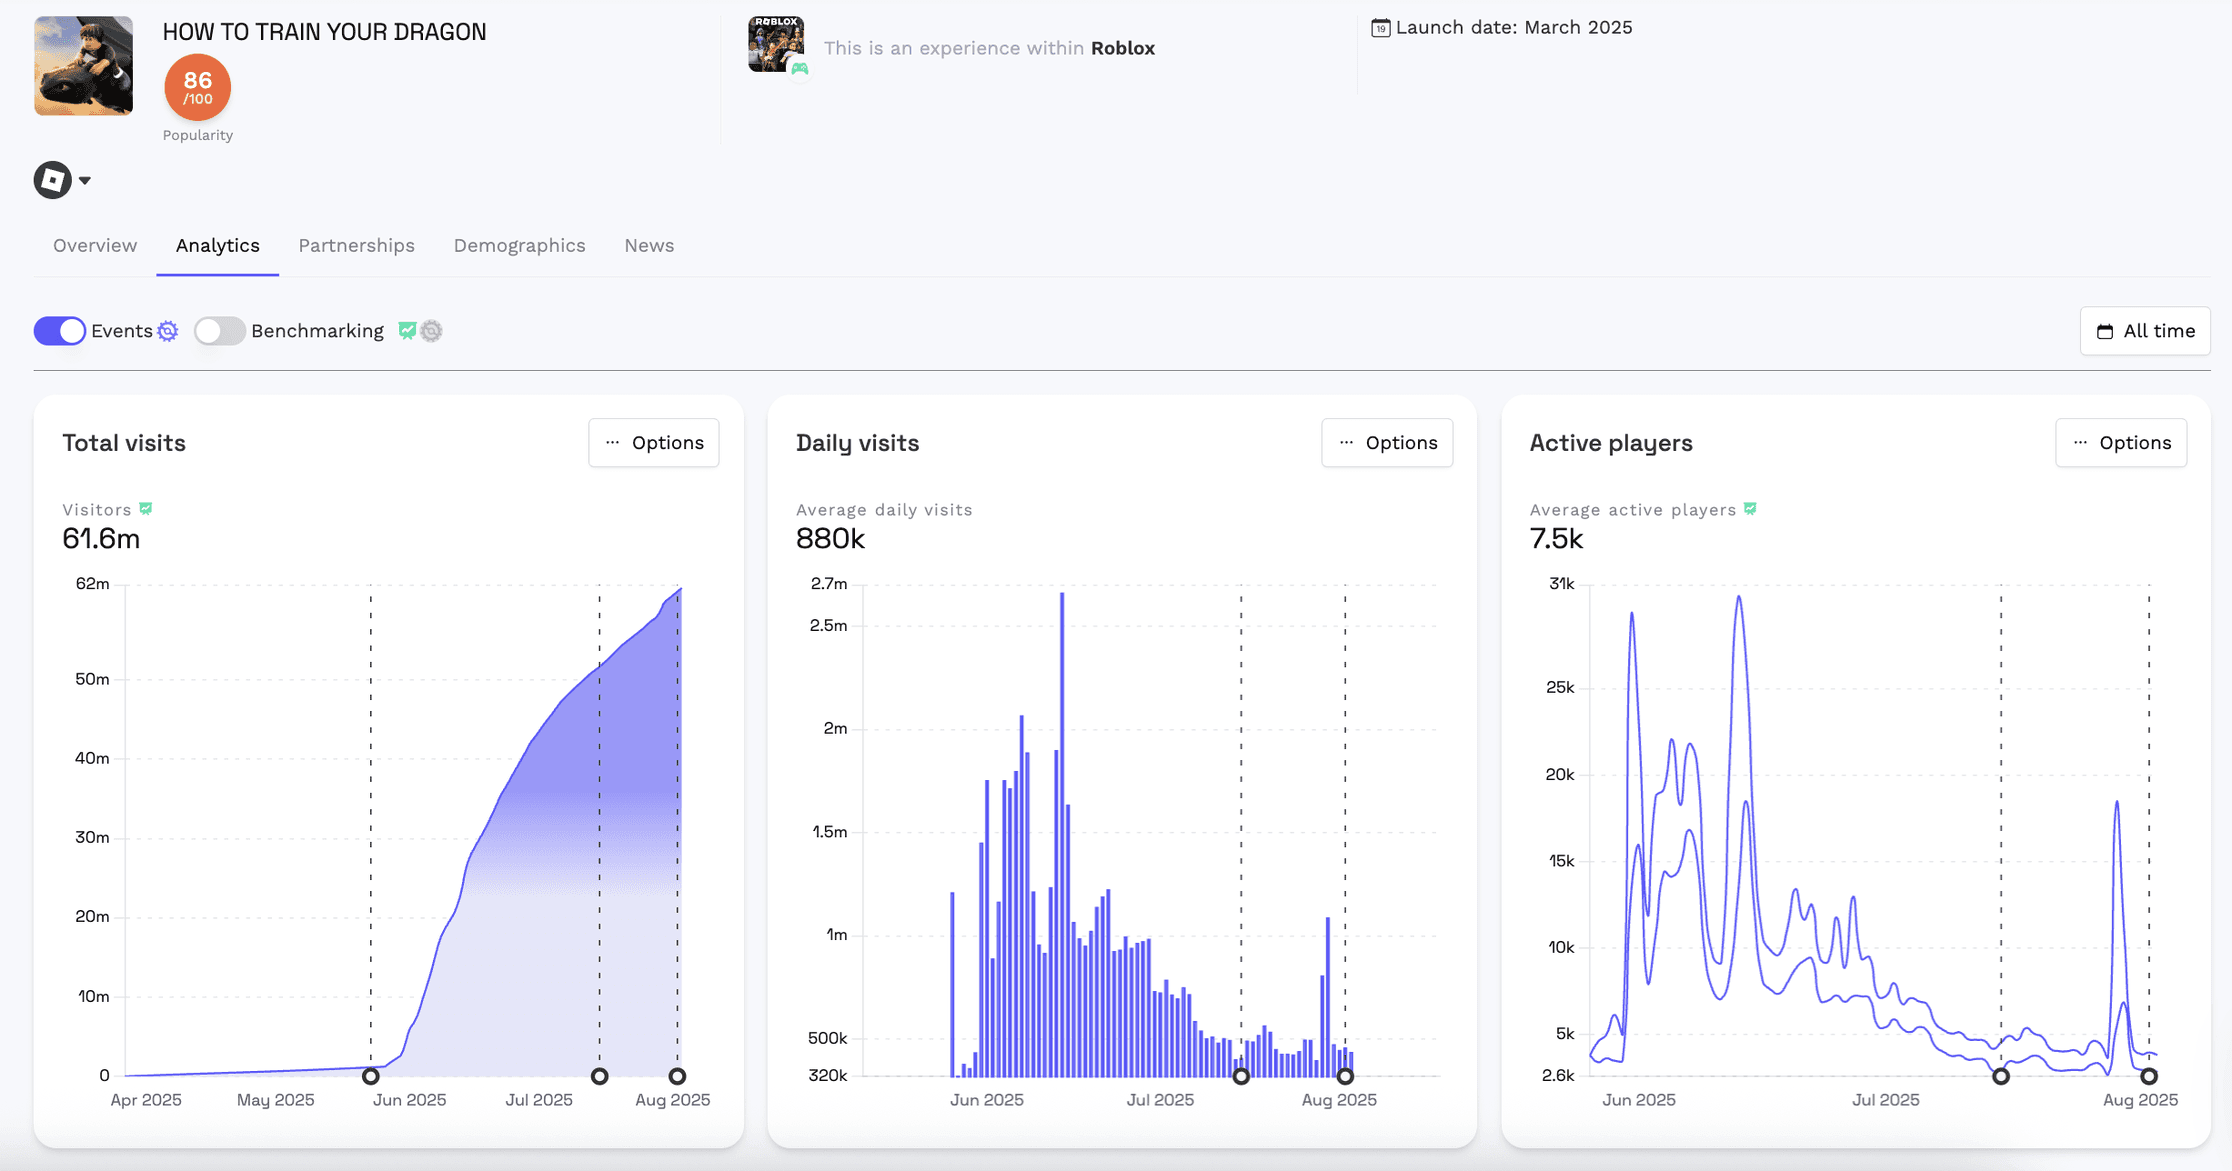Click the verified badge next to Average active players

pos(1750,509)
